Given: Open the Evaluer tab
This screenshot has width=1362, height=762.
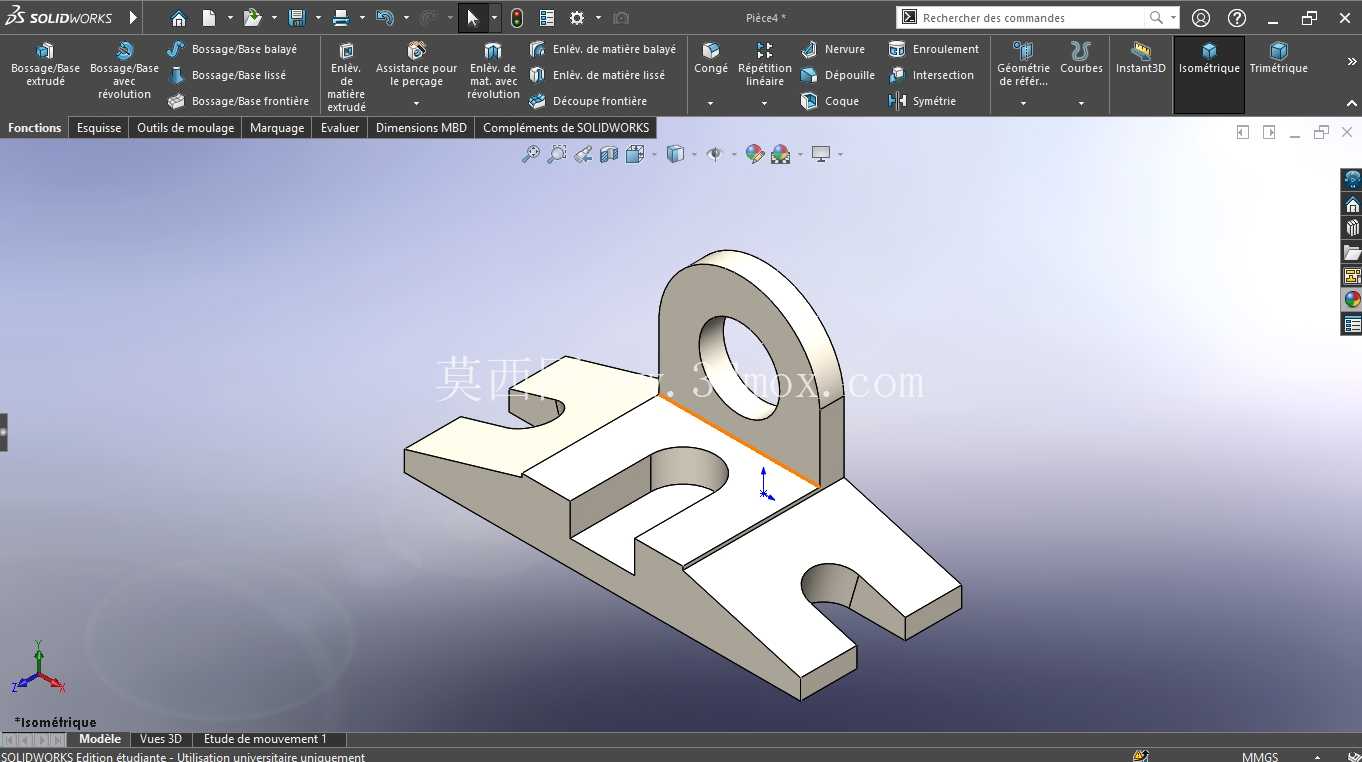Looking at the screenshot, I should (x=340, y=128).
